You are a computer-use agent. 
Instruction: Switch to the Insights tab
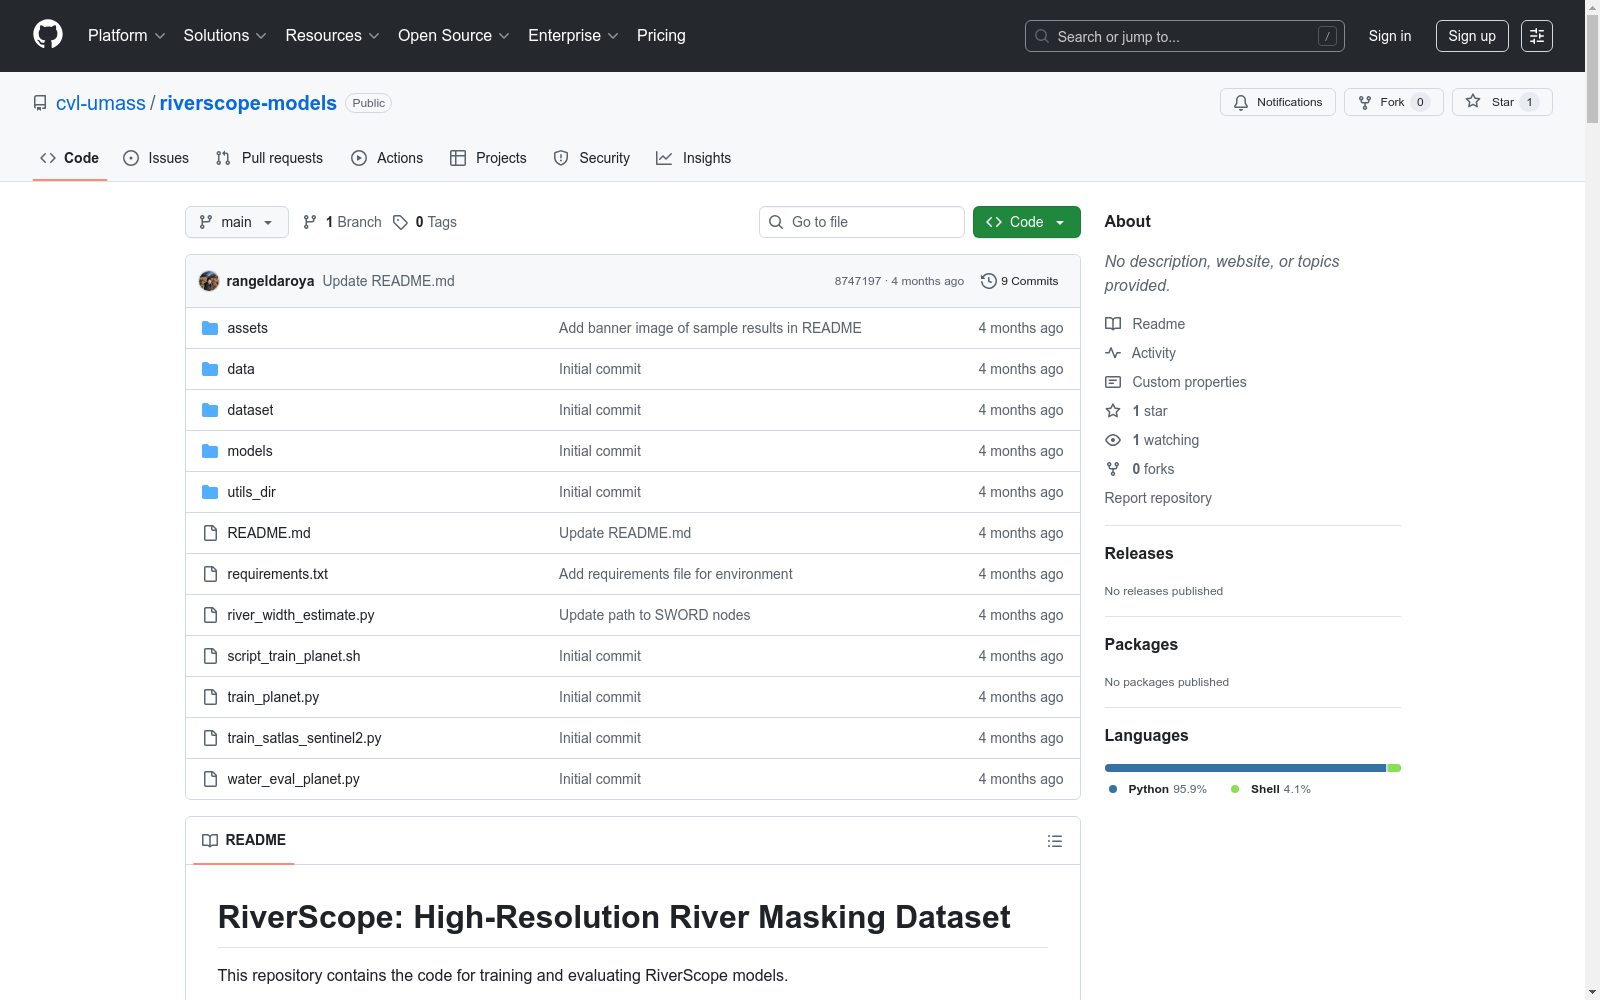693,158
